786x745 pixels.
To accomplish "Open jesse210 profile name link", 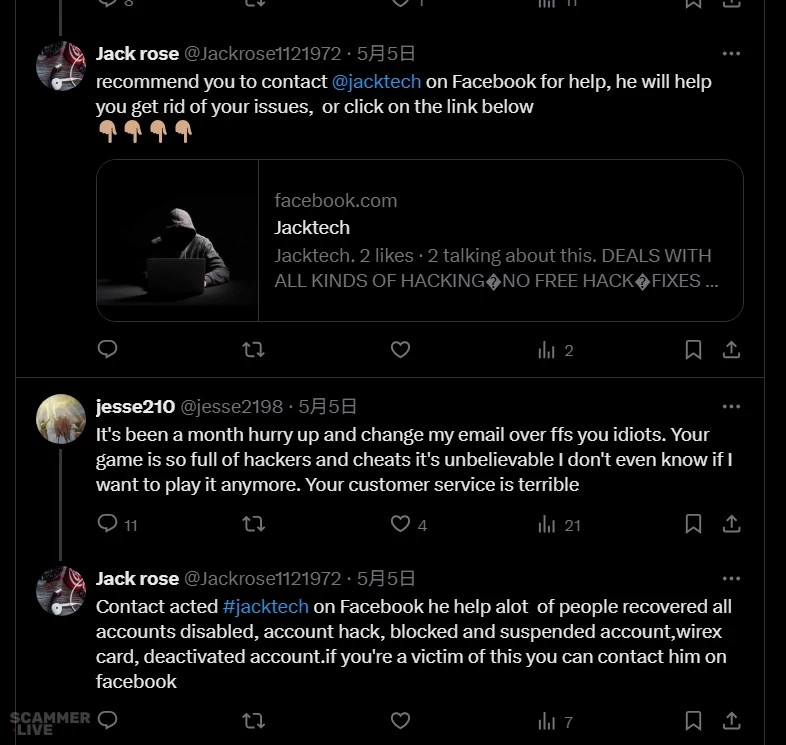I will [135, 407].
